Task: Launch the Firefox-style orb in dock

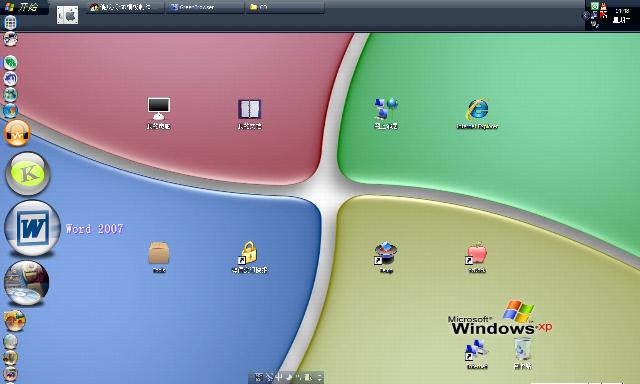Action: pos(10,110)
